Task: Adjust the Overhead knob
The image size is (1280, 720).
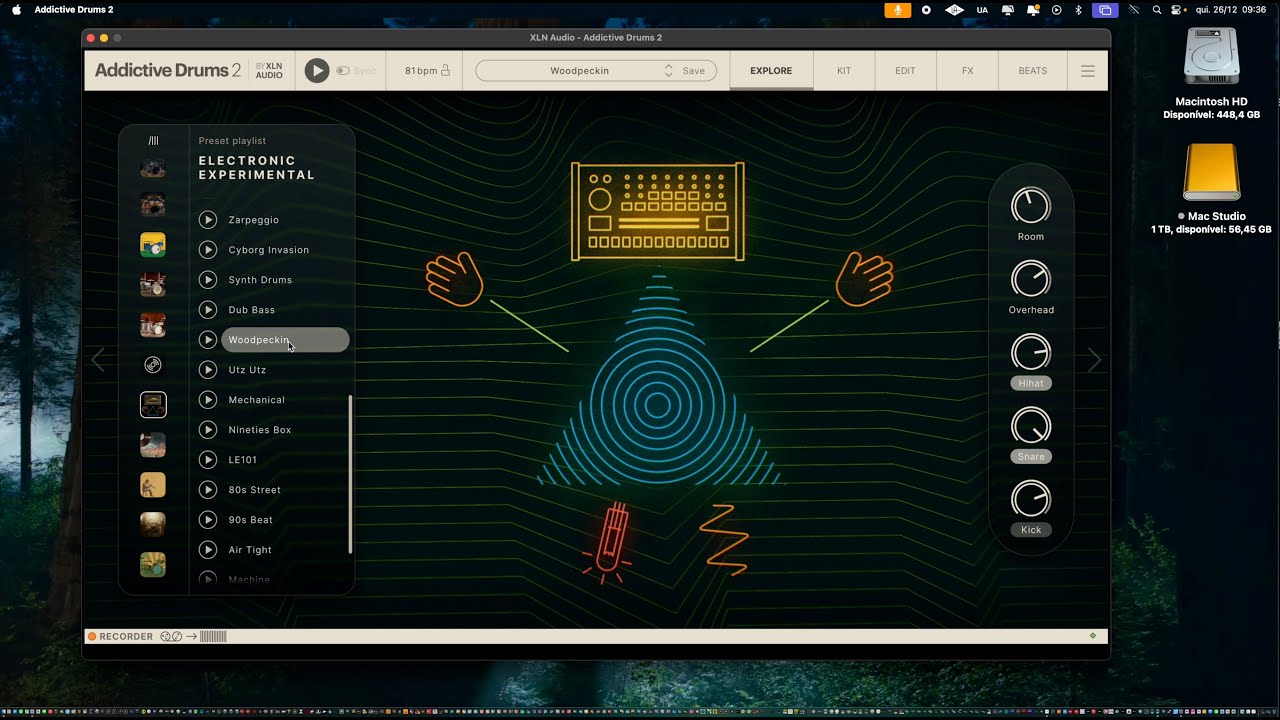Action: point(1031,279)
